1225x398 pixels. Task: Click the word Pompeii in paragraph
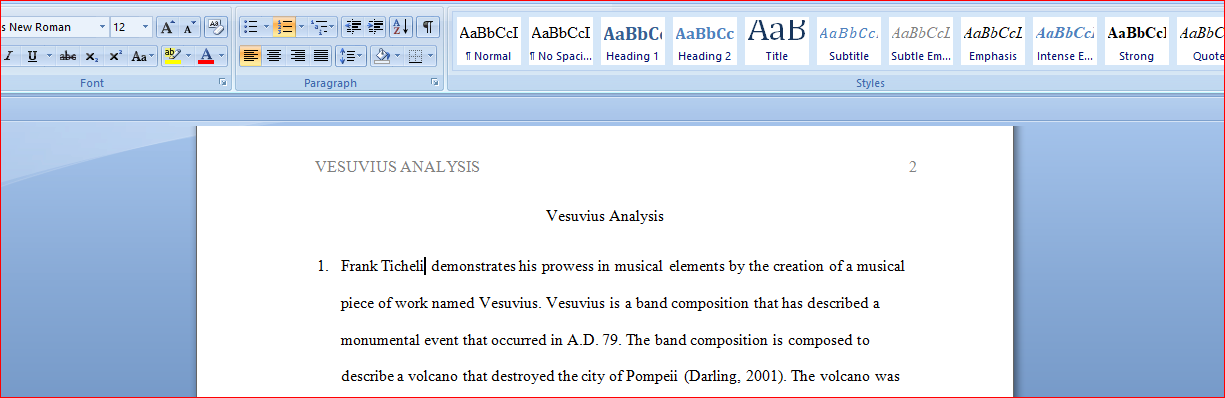[652, 377]
